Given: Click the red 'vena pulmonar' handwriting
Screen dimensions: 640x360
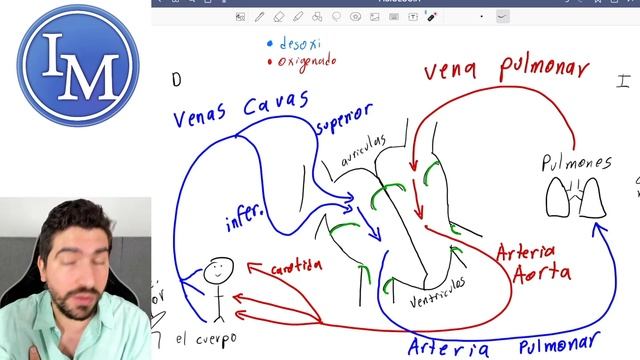Looking at the screenshot, I should coord(506,69).
